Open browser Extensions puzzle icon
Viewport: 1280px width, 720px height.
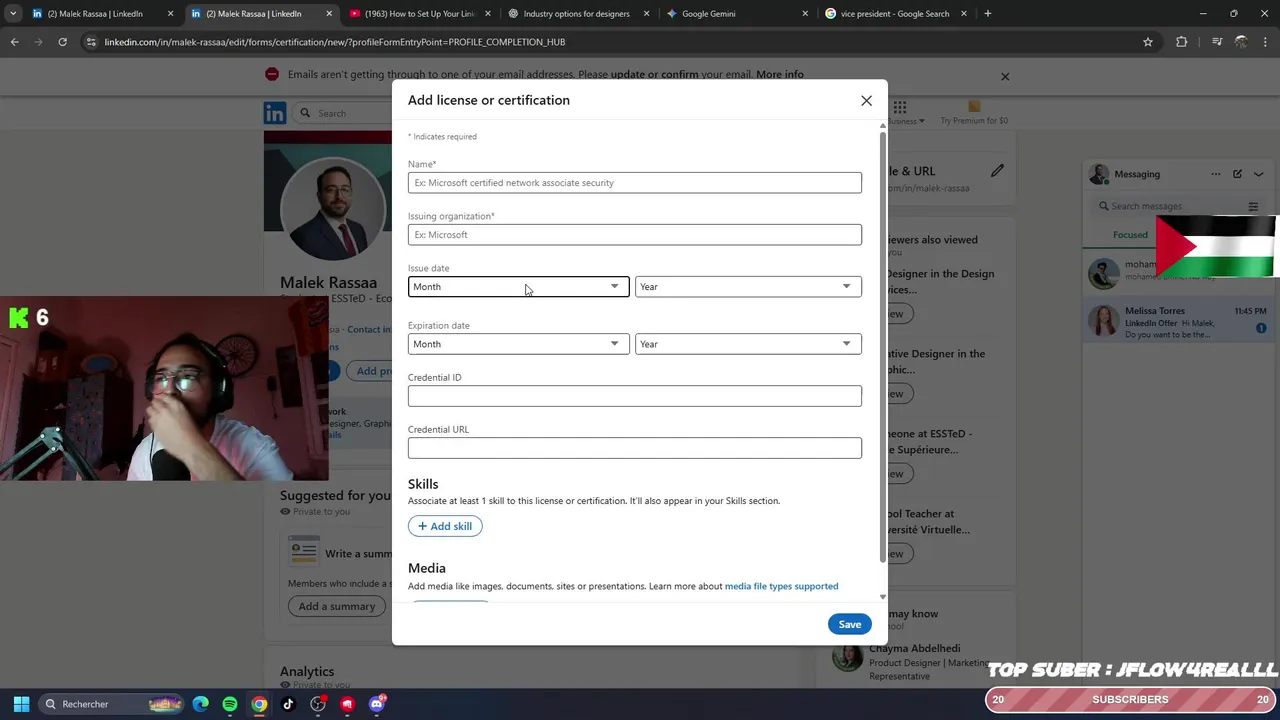click(x=1181, y=42)
